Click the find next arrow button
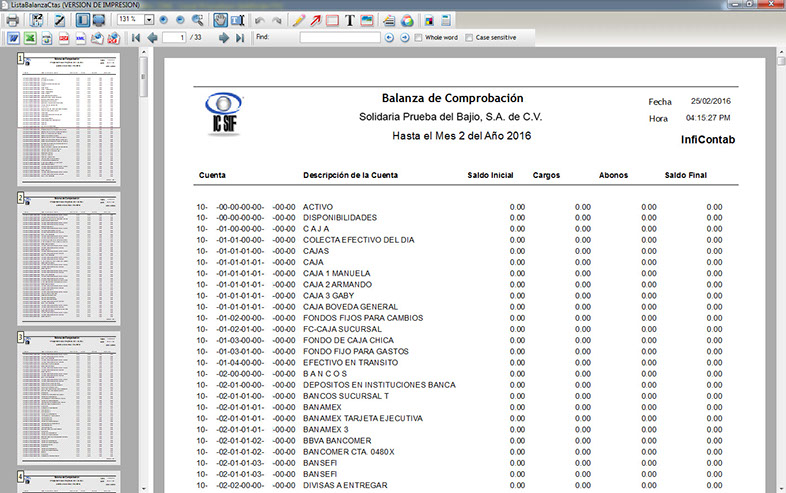The width and height of the screenshot is (786, 493). pos(405,38)
